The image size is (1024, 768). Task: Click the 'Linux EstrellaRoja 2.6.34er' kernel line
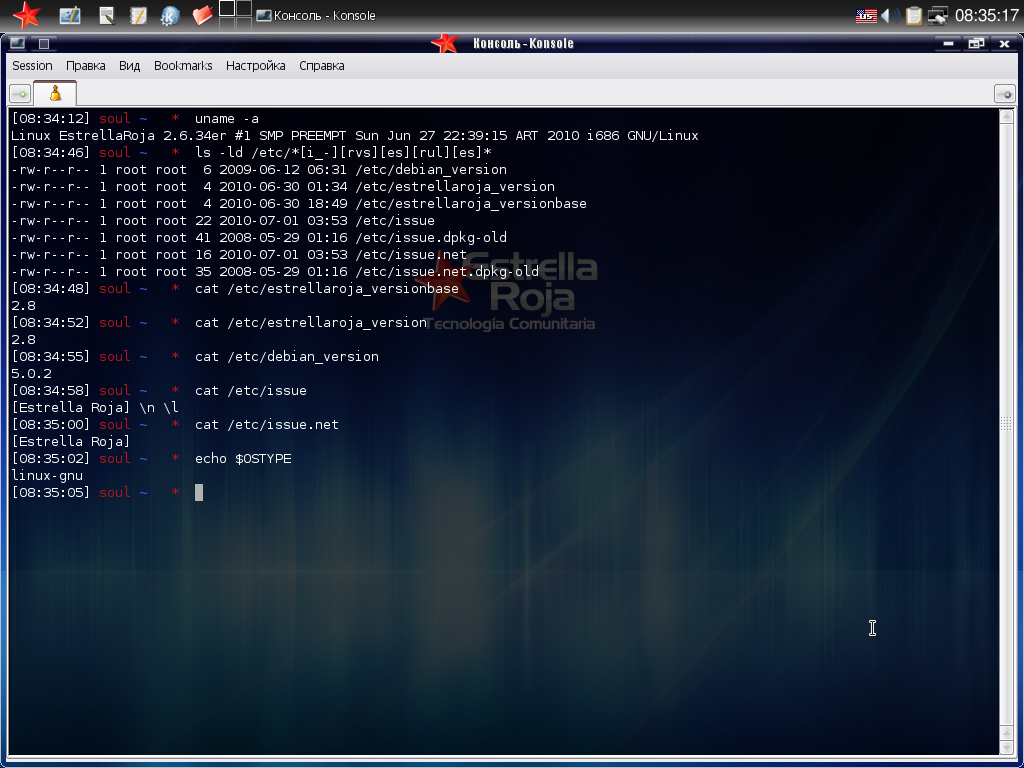pos(354,136)
